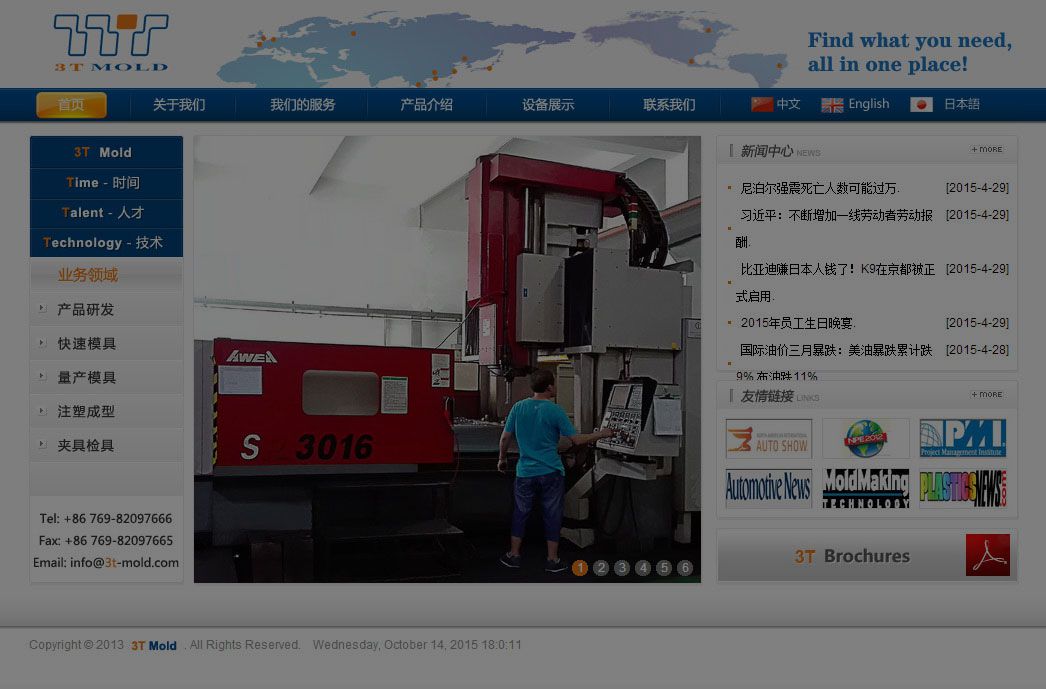
Task: Click arrow beside 产品研发
Action: 42,308
